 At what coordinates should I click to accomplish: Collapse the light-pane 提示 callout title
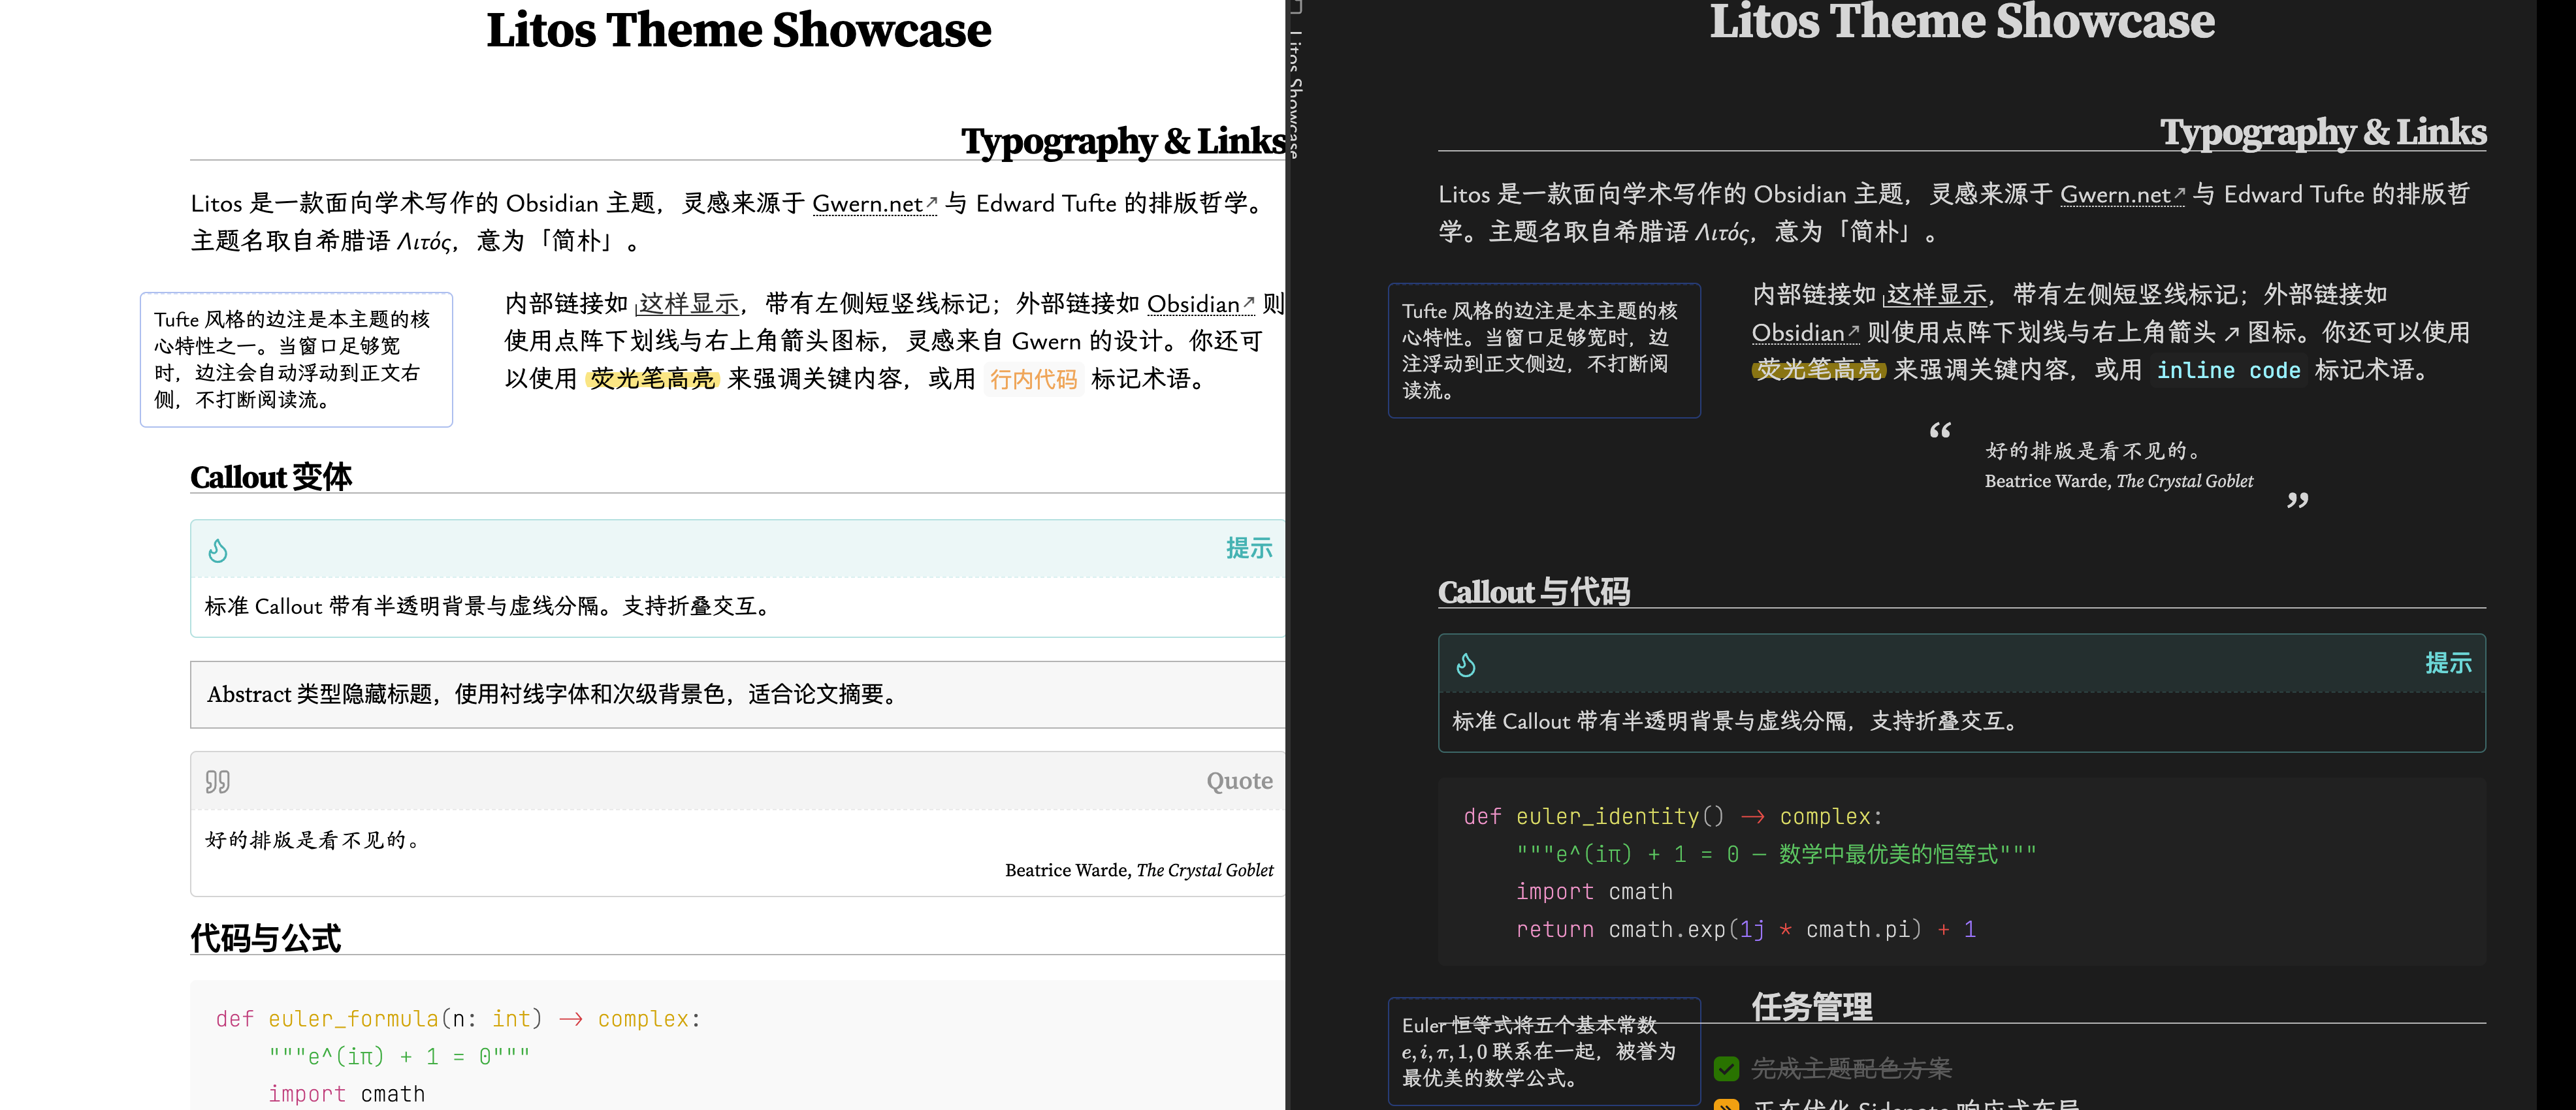[x=1248, y=549]
